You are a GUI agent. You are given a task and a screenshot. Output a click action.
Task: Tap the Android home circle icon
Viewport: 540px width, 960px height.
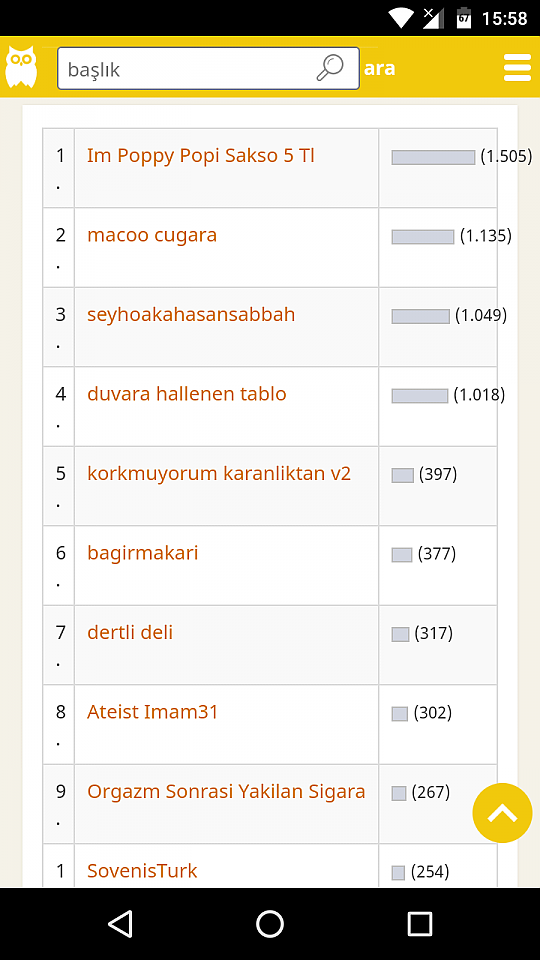coord(269,923)
